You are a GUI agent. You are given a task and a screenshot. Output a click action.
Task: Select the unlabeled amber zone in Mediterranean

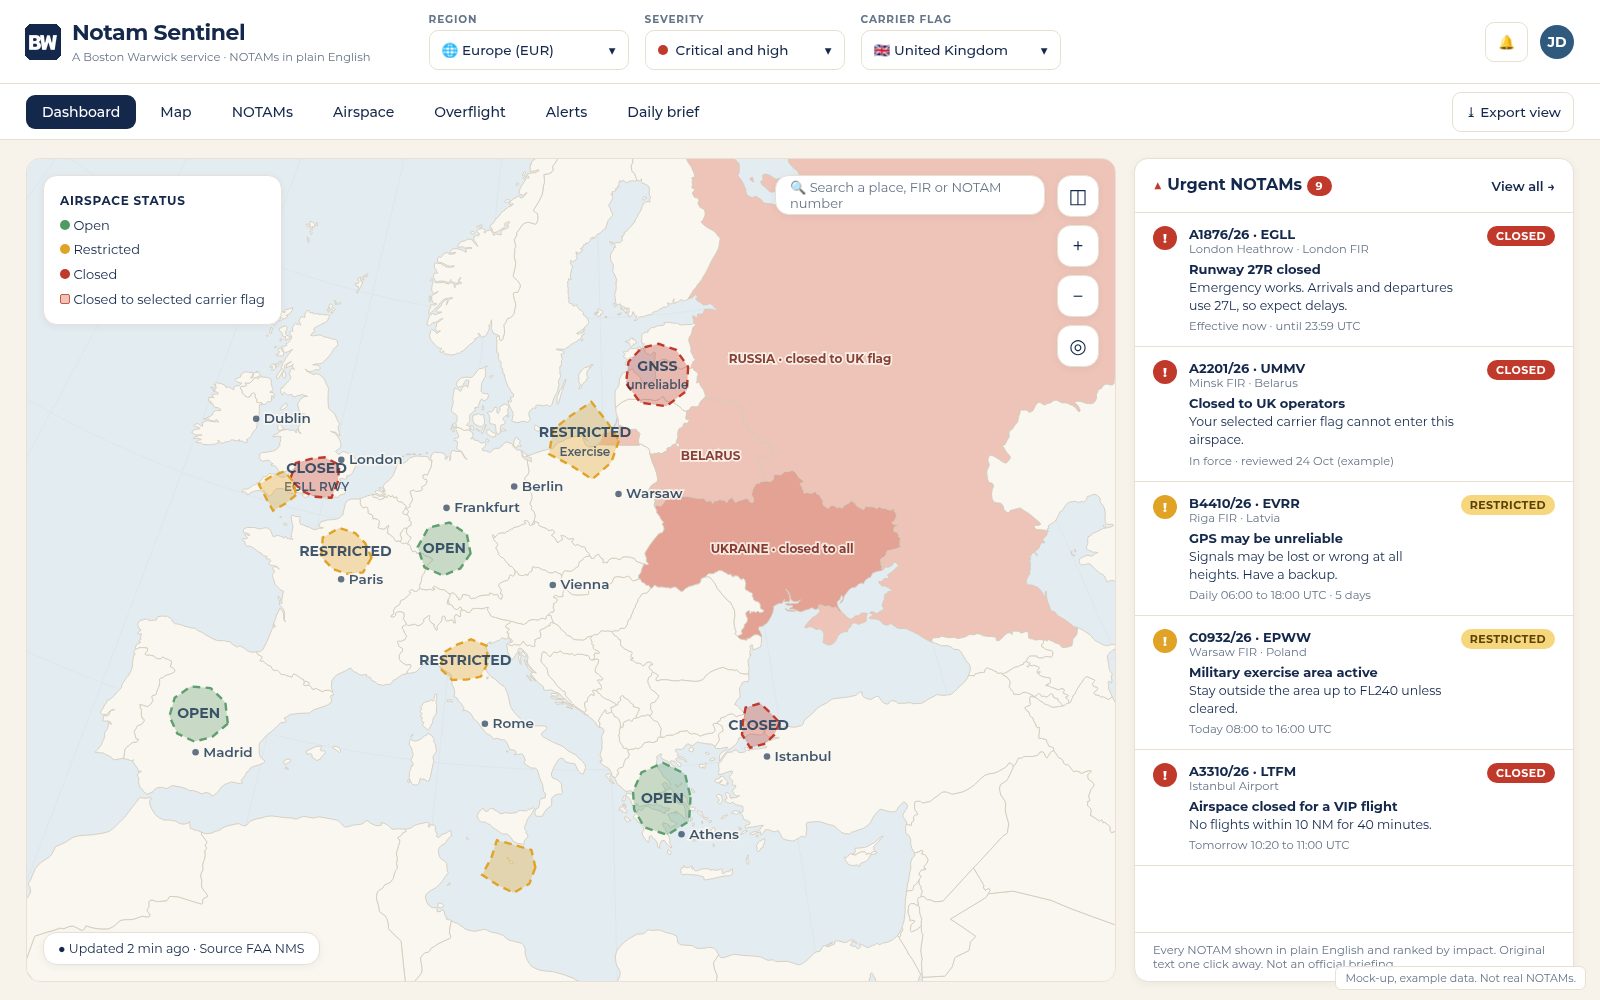509,866
